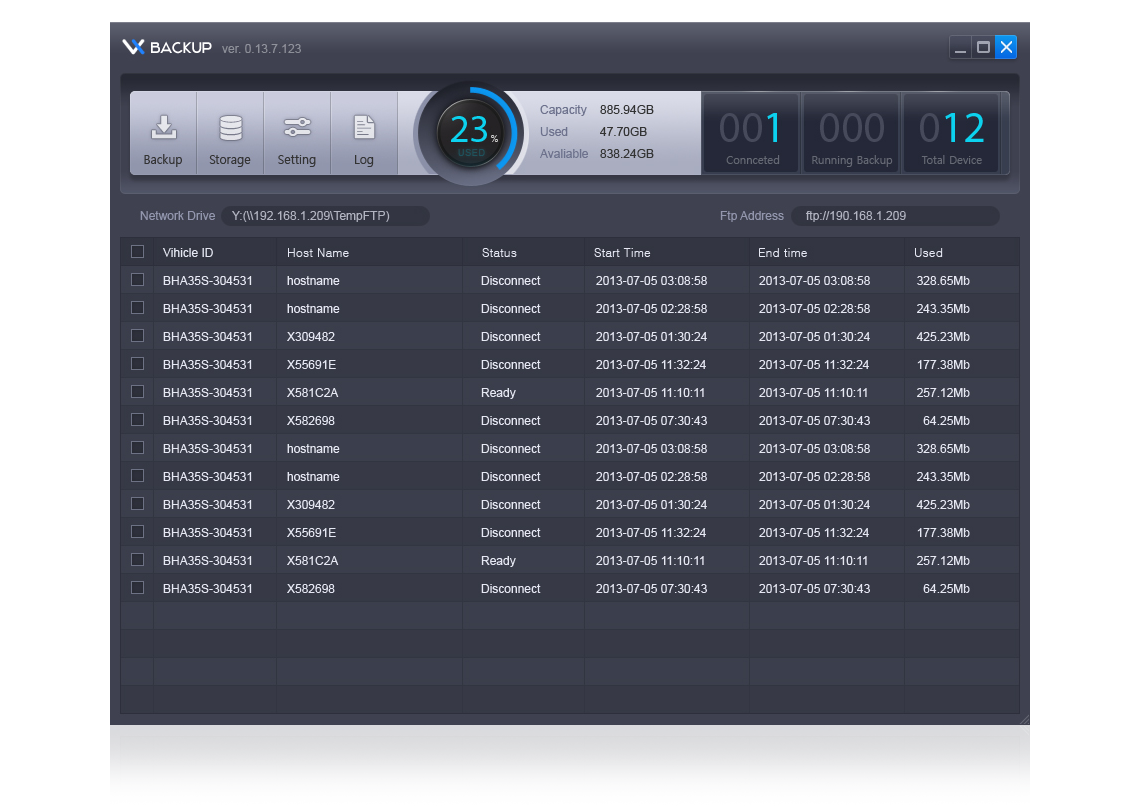Check the second X309482 row checkbox

click(x=137, y=504)
